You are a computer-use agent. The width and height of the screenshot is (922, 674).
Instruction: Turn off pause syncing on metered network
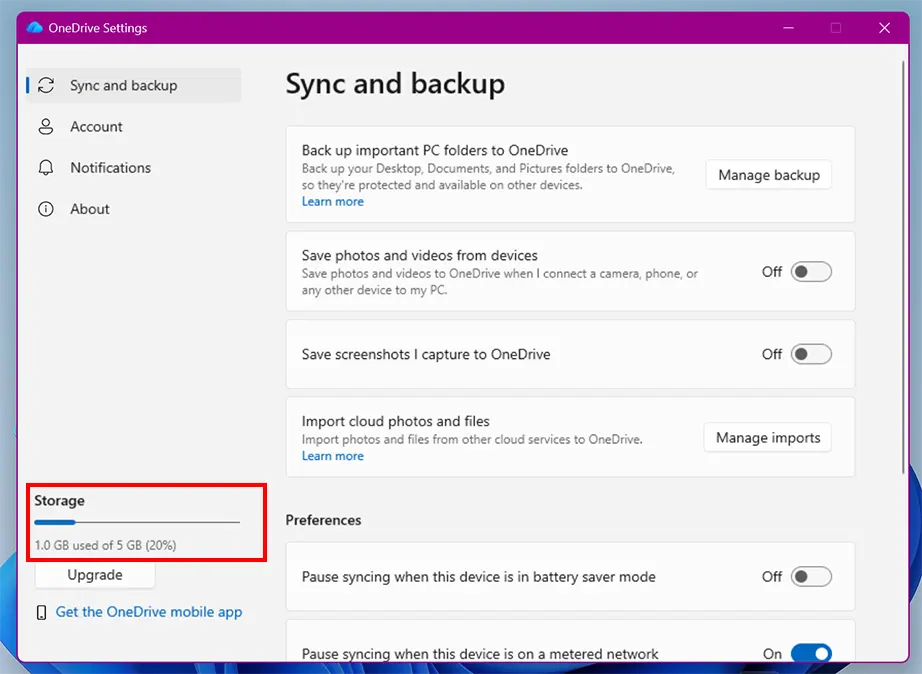tap(811, 653)
